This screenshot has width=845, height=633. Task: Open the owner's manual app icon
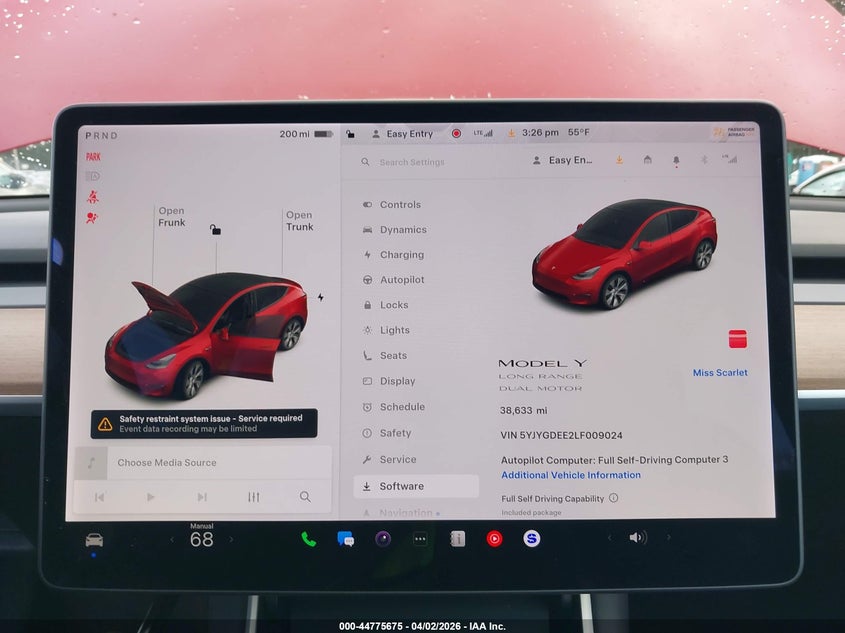(457, 539)
